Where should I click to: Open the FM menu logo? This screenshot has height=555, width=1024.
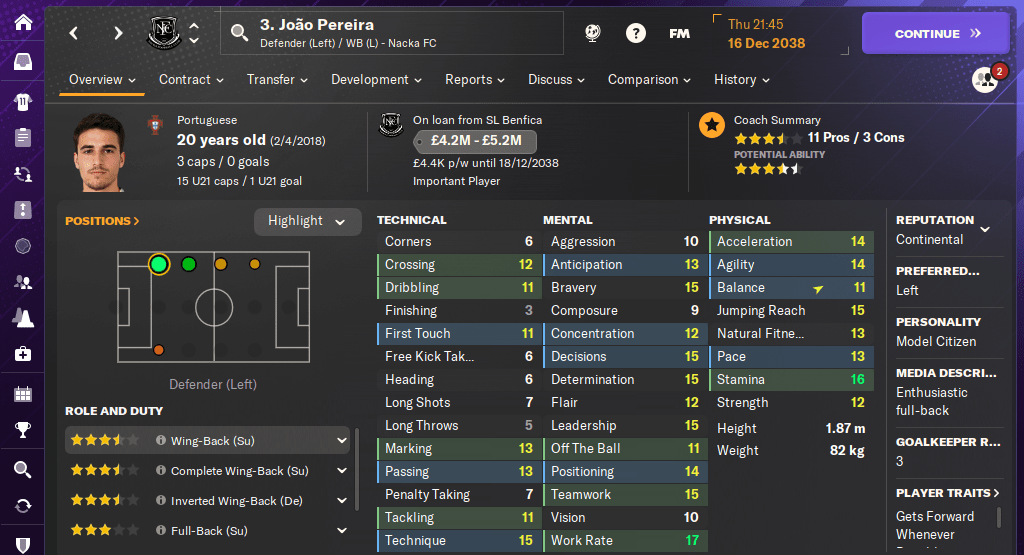(679, 33)
